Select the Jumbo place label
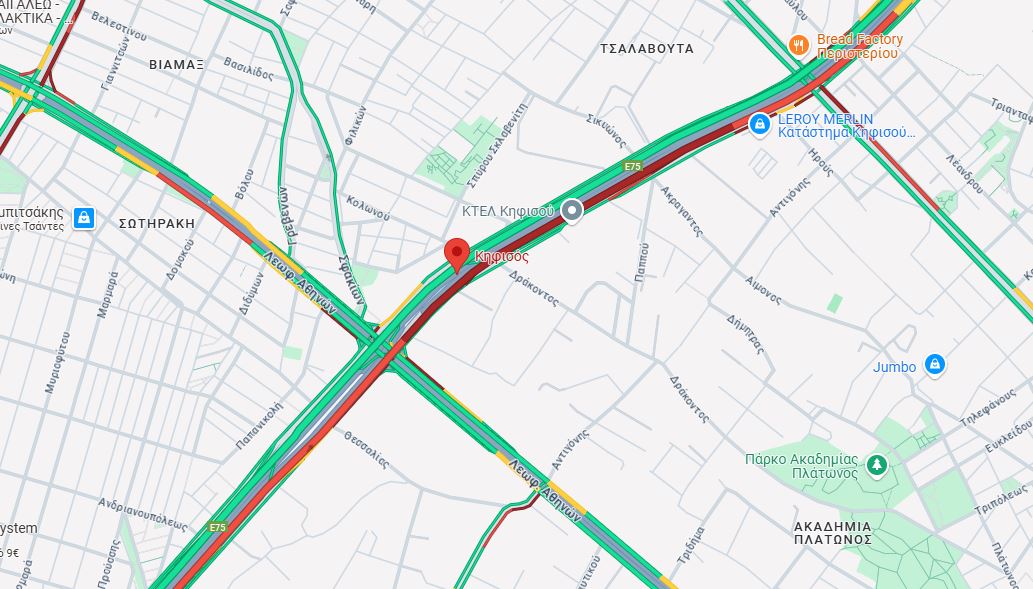 pyautogui.click(x=894, y=367)
